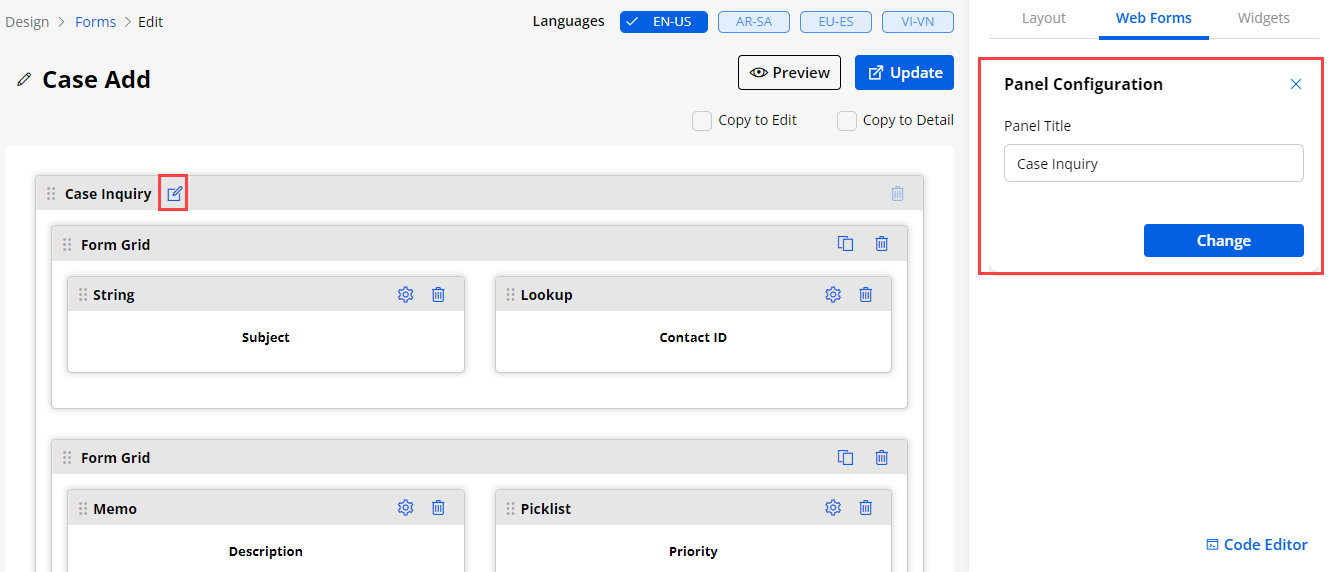The width and height of the screenshot is (1331, 572).
Task: Open settings for the Picklist Priority field
Action: pos(833,508)
